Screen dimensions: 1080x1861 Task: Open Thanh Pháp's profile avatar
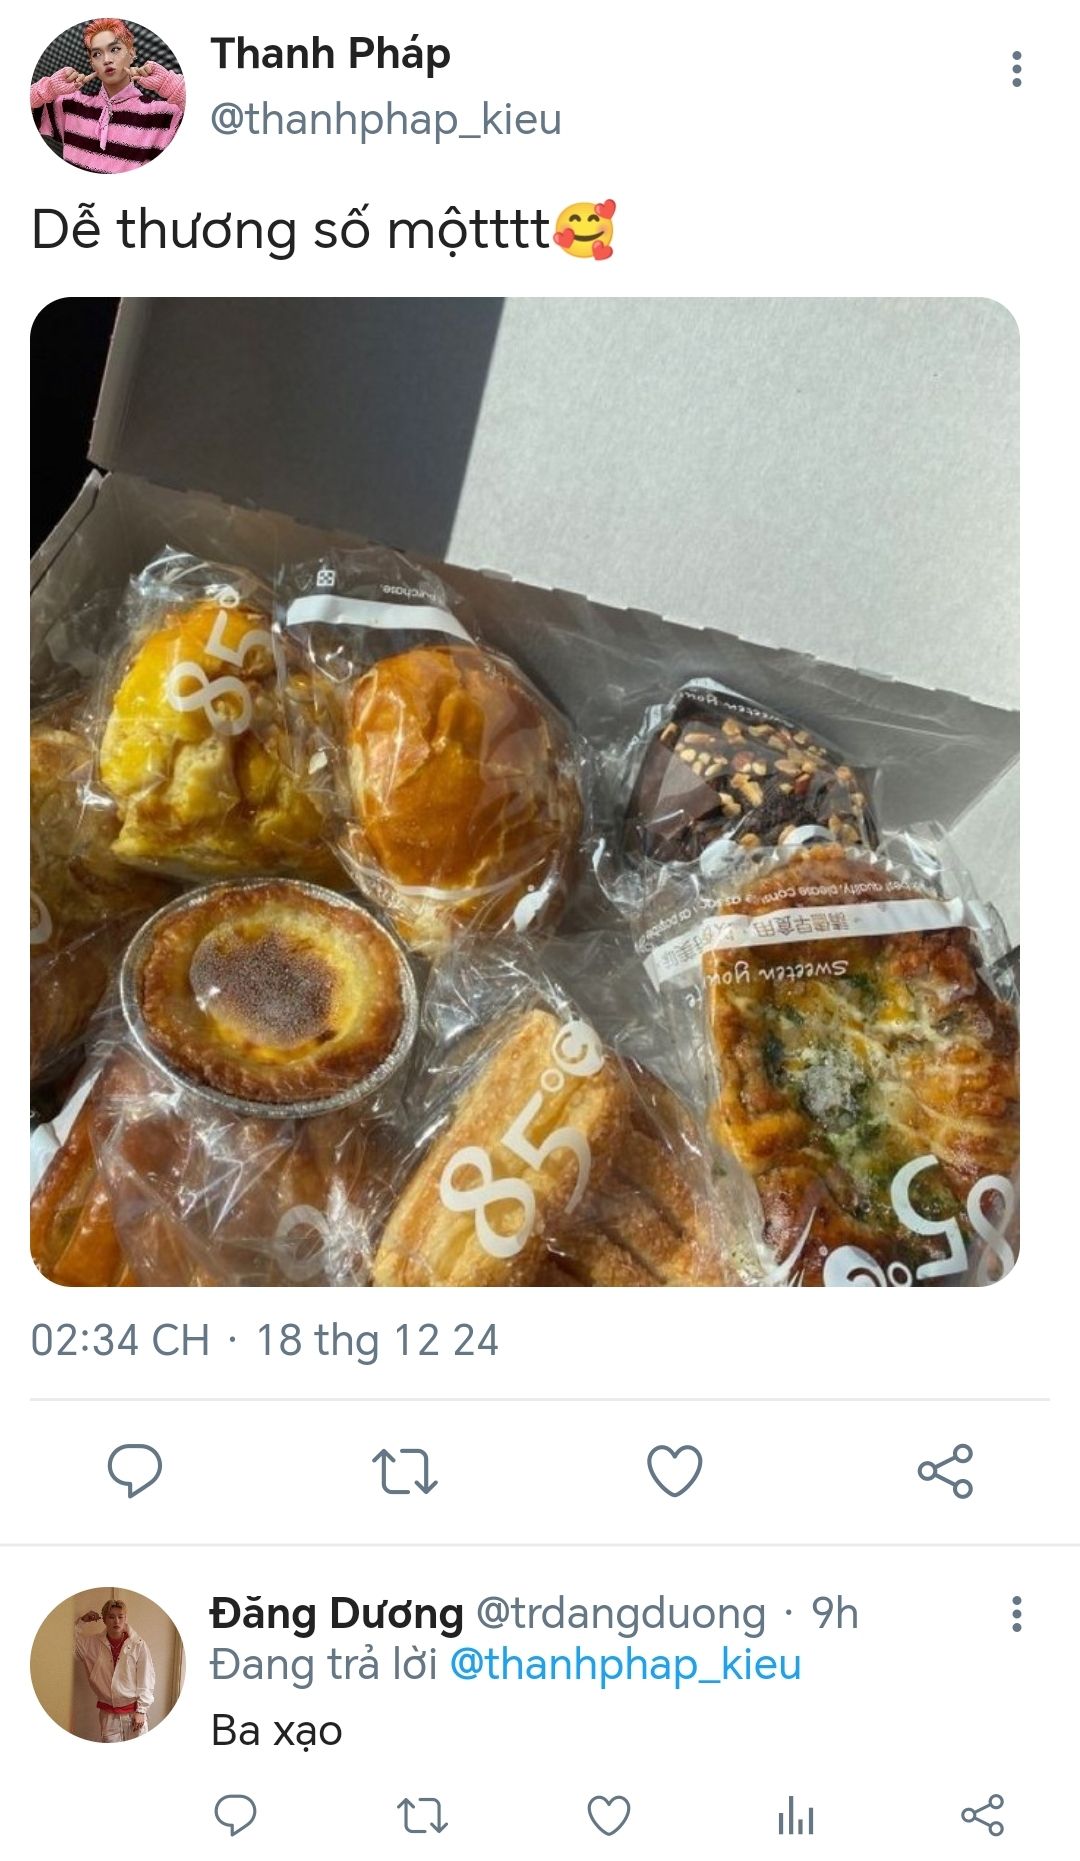[x=108, y=96]
